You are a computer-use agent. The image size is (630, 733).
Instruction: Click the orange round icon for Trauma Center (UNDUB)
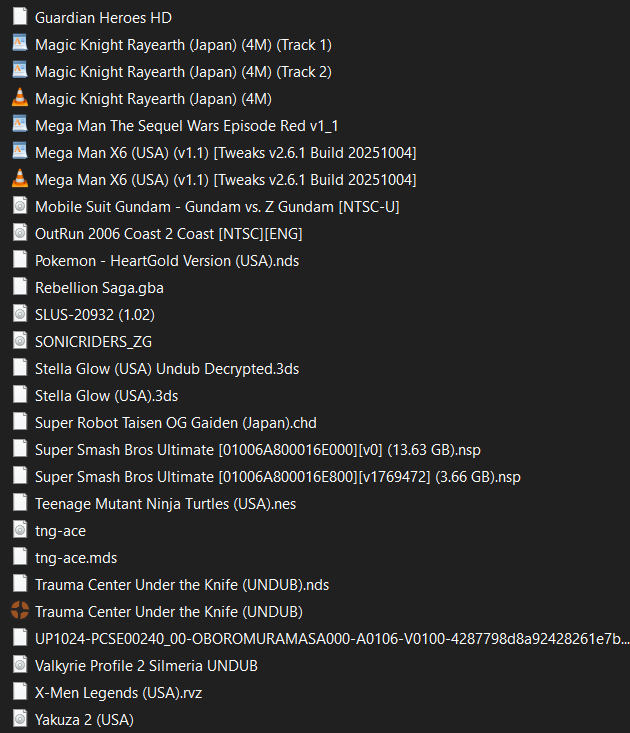pyautogui.click(x=20, y=610)
